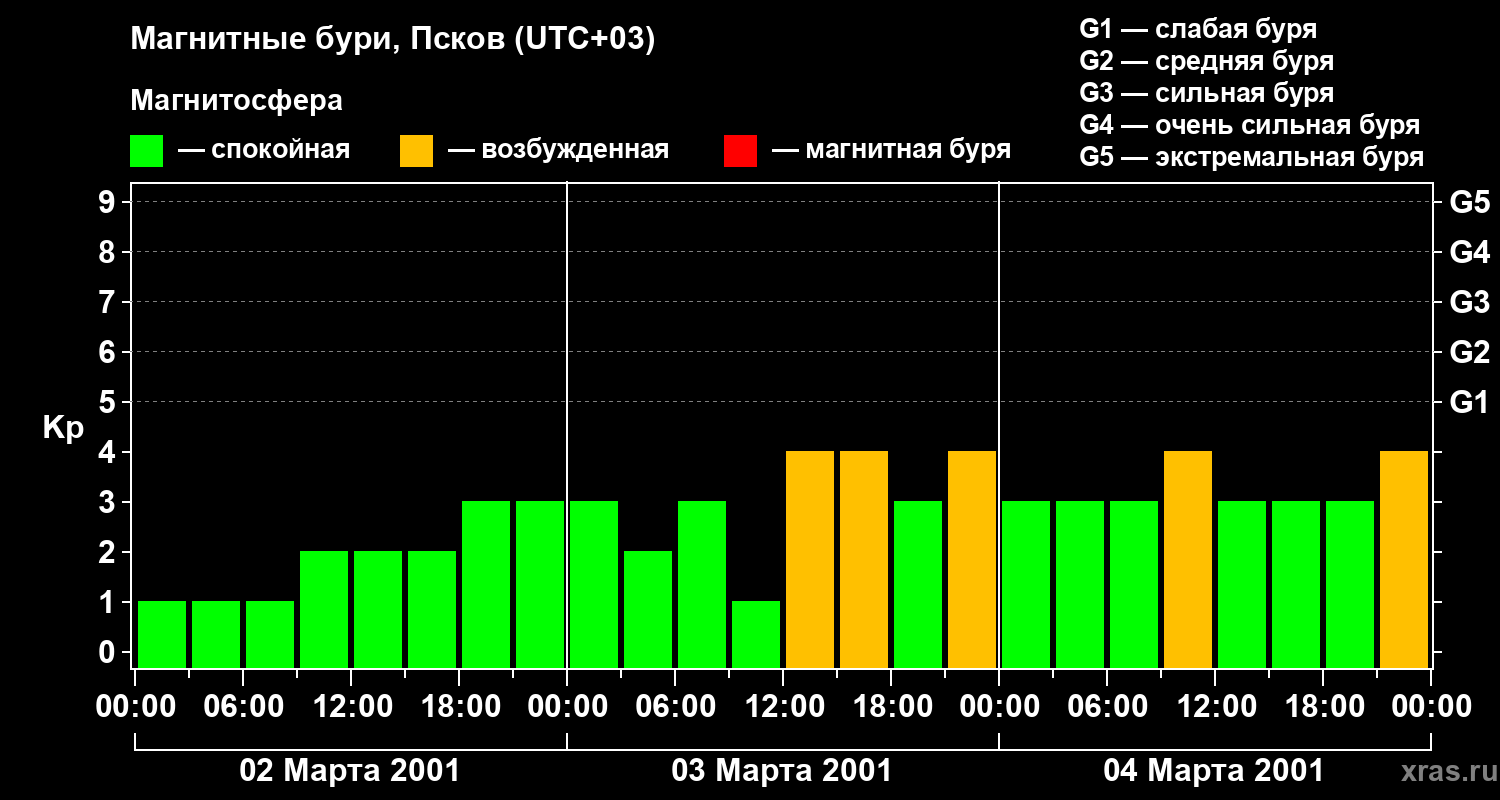Click the G5 tick label on the right axis
This screenshot has height=800, width=1500.
[x=1469, y=202]
